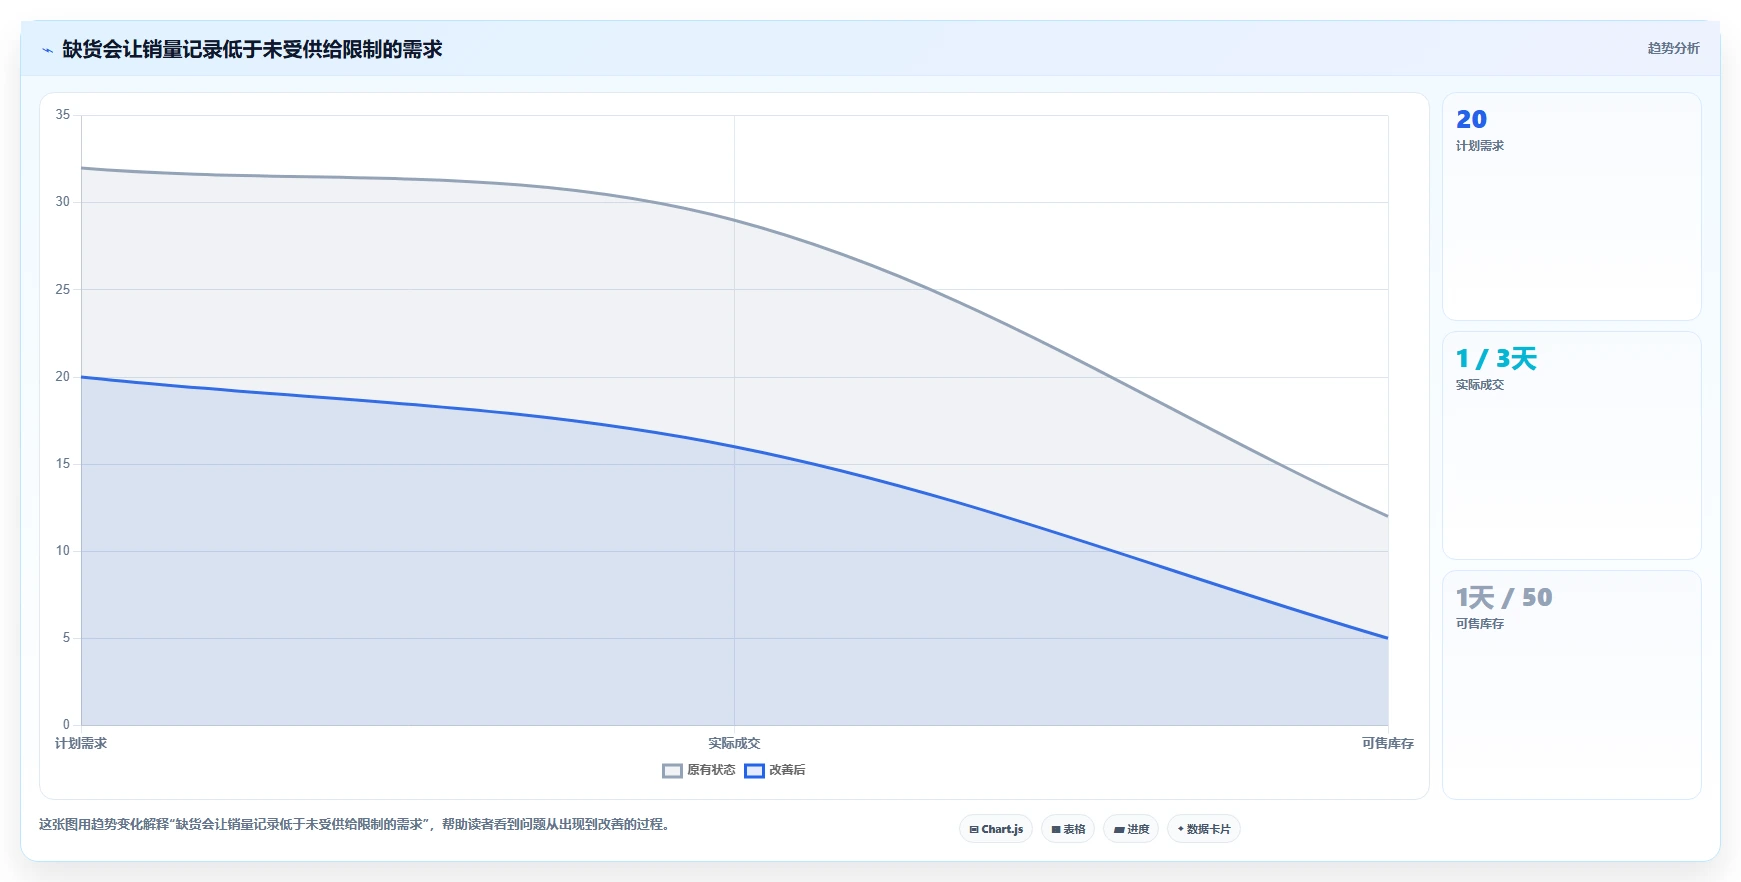Toggle the 原有状态 legend series

[x=699, y=770]
